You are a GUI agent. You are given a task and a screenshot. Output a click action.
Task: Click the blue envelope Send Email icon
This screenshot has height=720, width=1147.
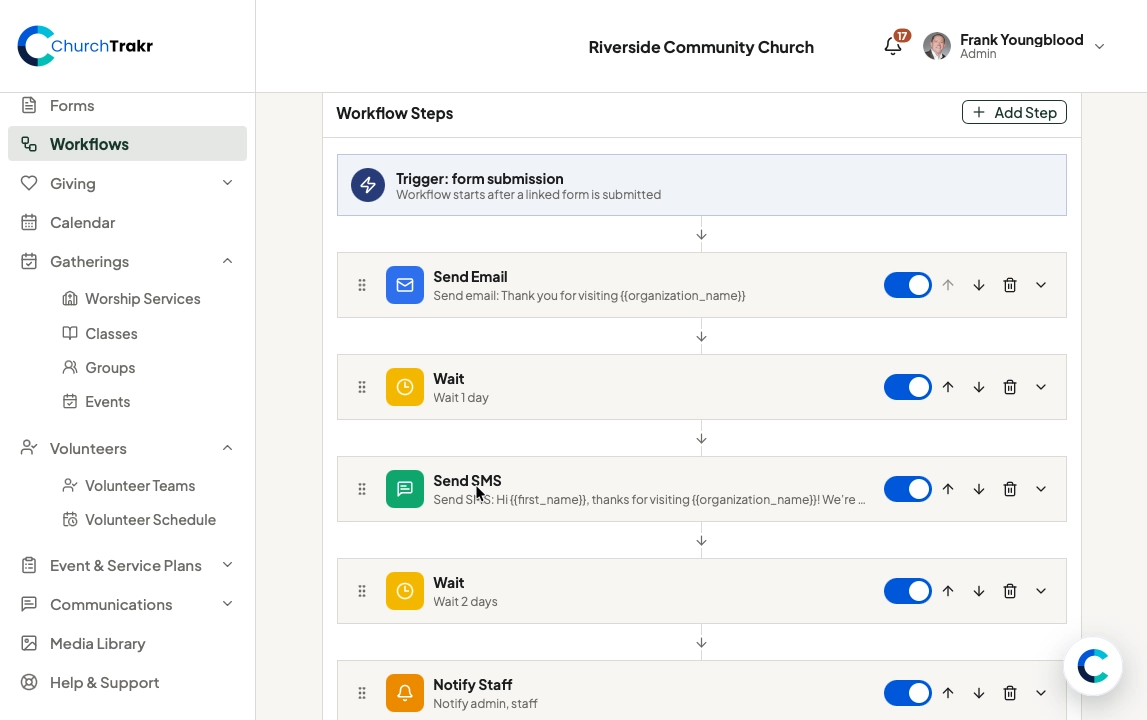(x=405, y=285)
